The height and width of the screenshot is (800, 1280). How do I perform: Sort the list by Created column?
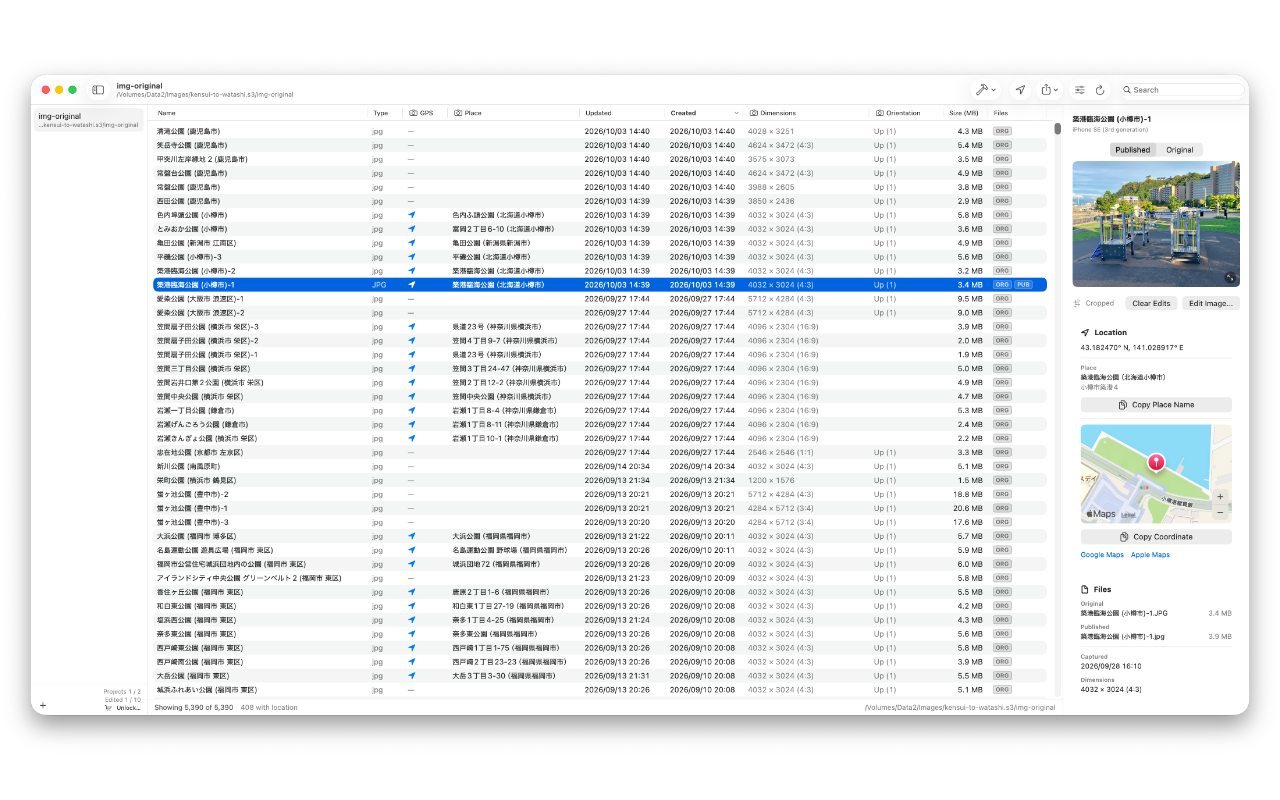click(x=705, y=113)
